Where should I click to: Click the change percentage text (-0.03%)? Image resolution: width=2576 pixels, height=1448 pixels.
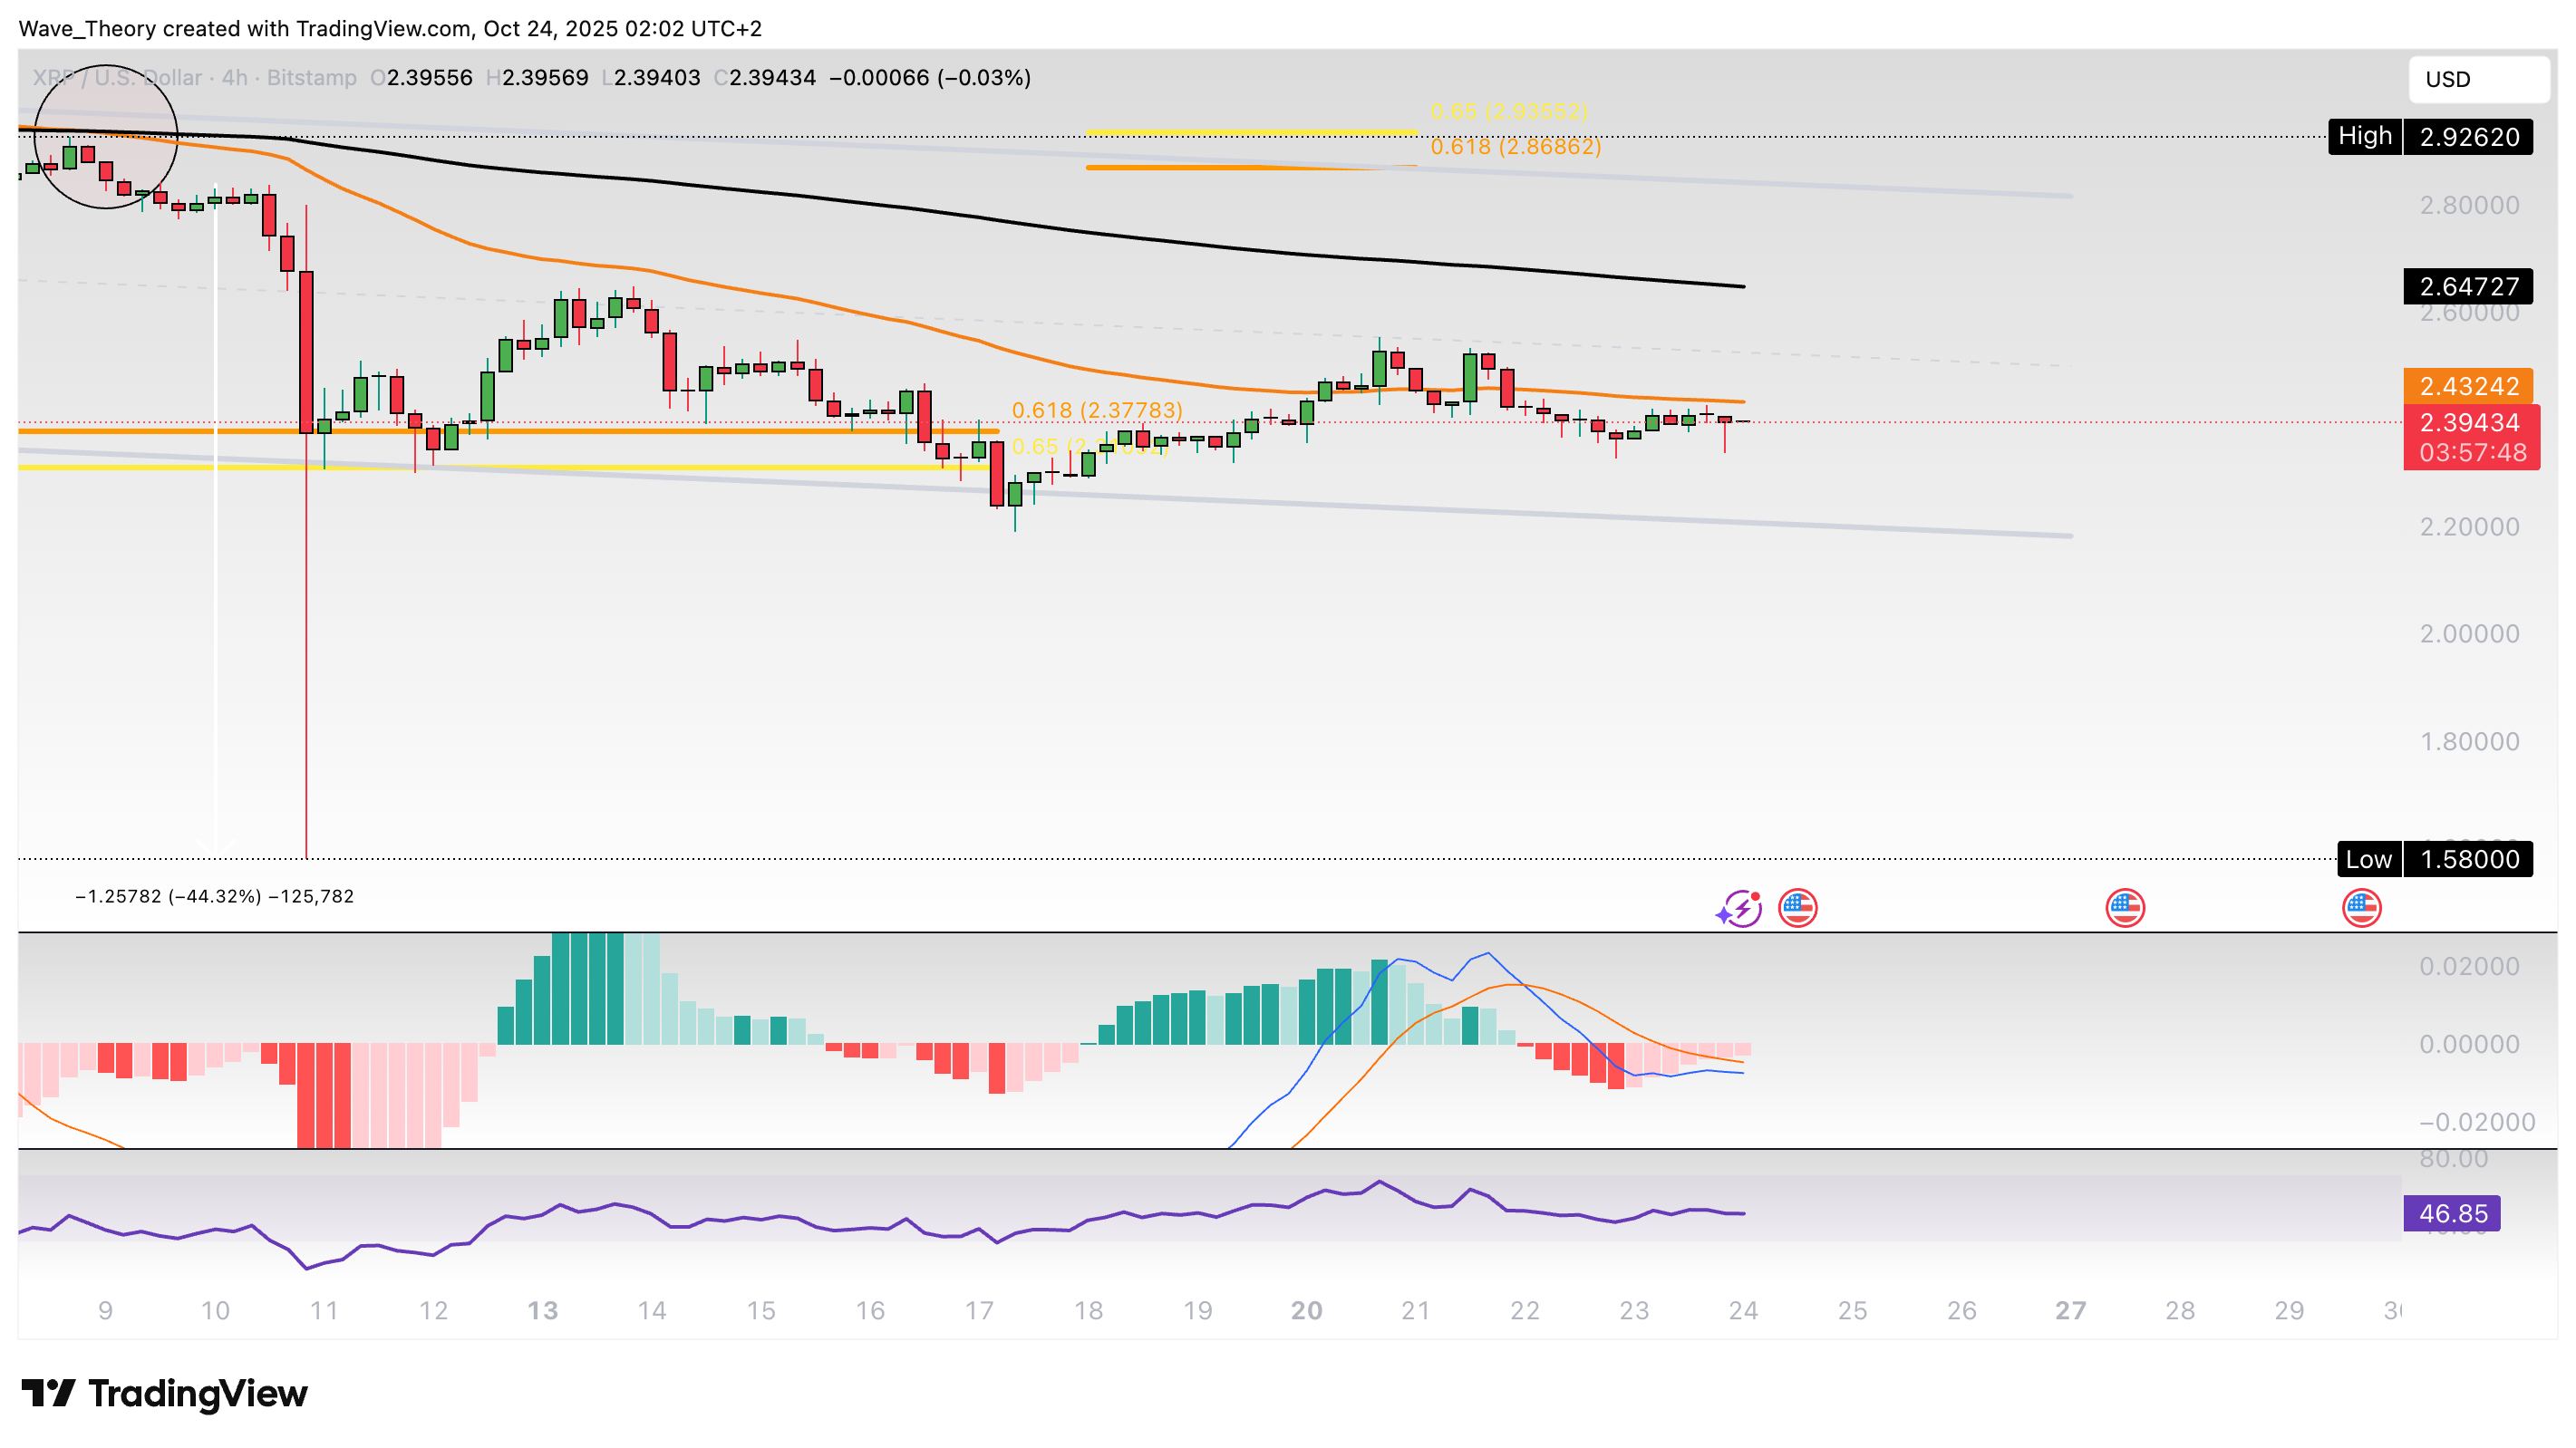[x=987, y=77]
